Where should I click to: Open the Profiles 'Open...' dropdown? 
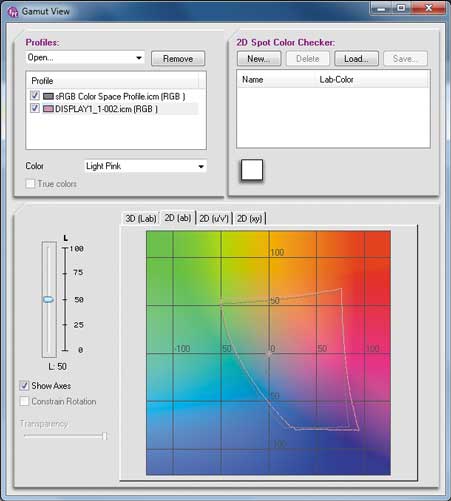(85, 58)
